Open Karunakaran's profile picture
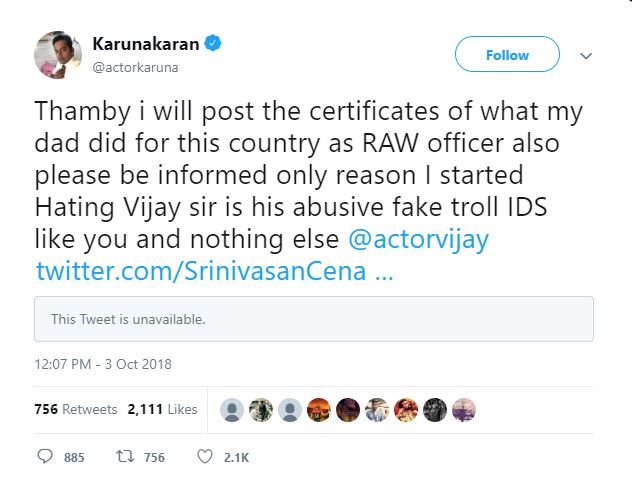This screenshot has width=632, height=478. pos(58,54)
